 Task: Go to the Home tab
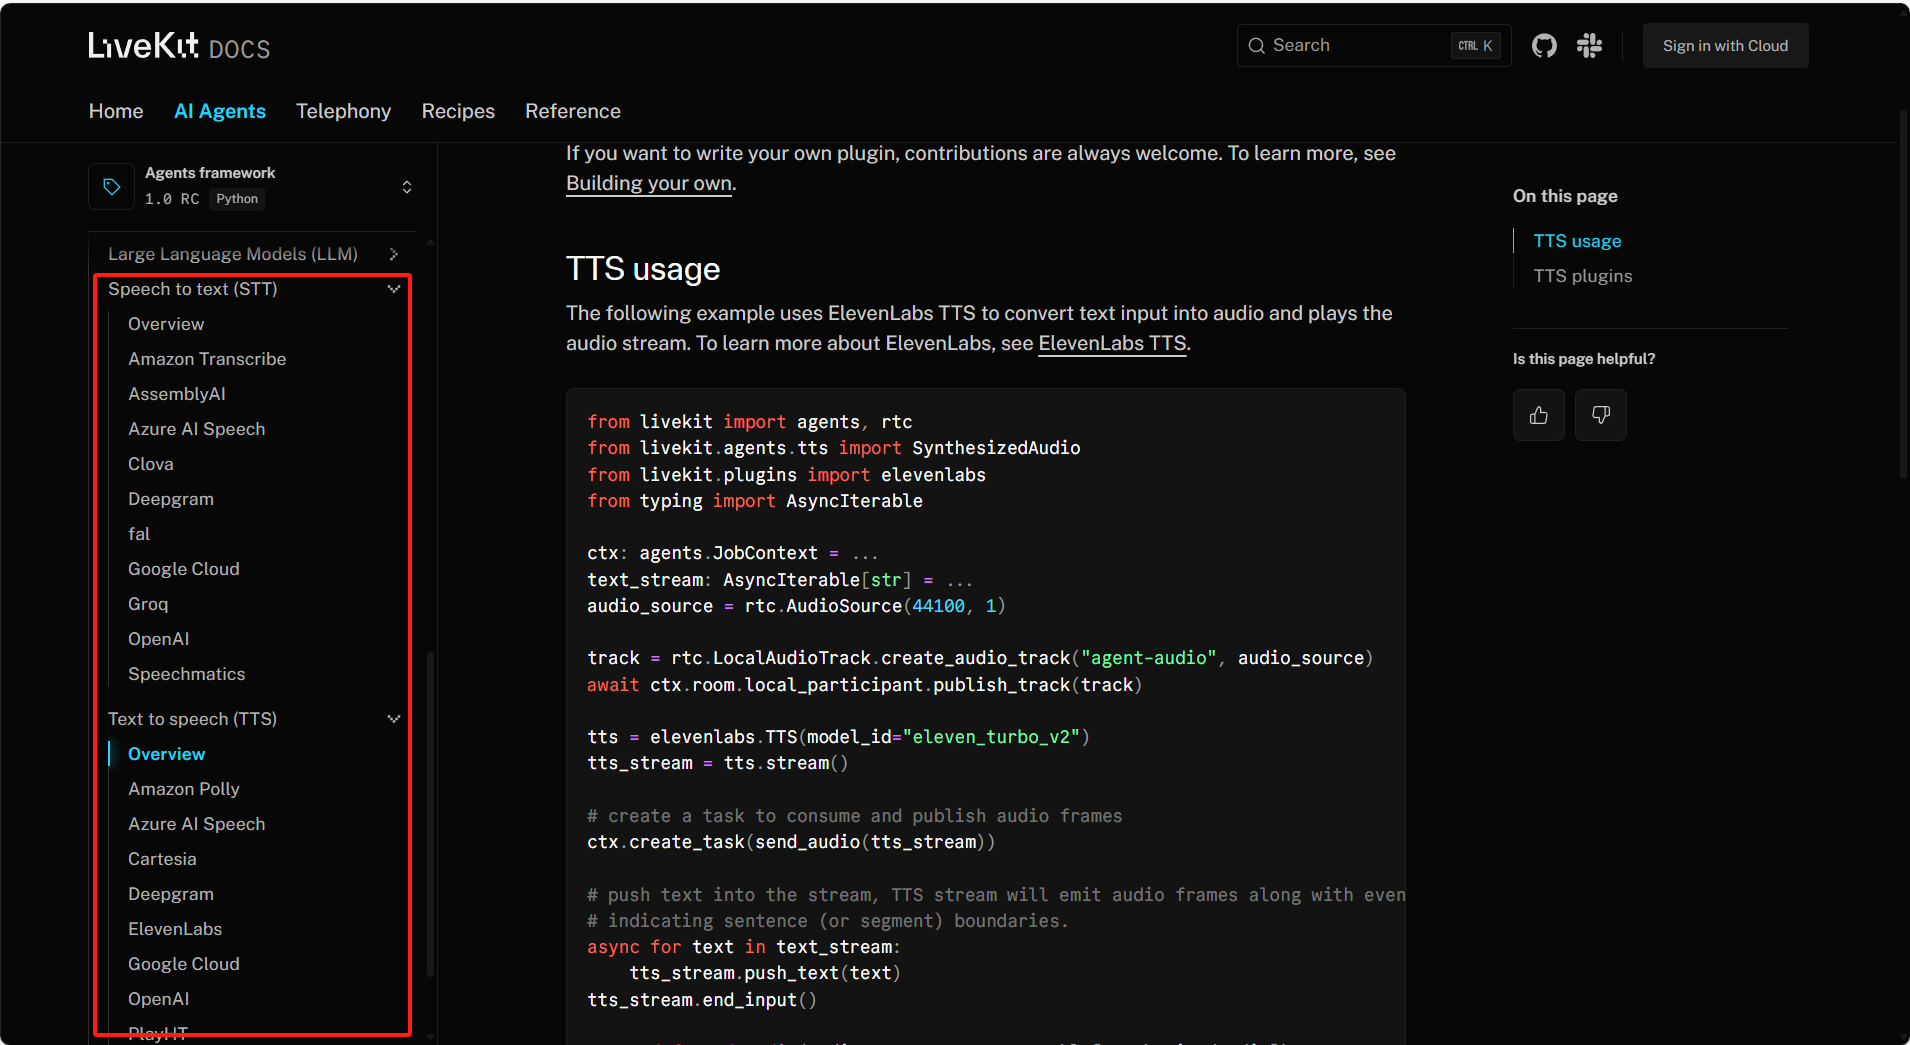point(116,111)
